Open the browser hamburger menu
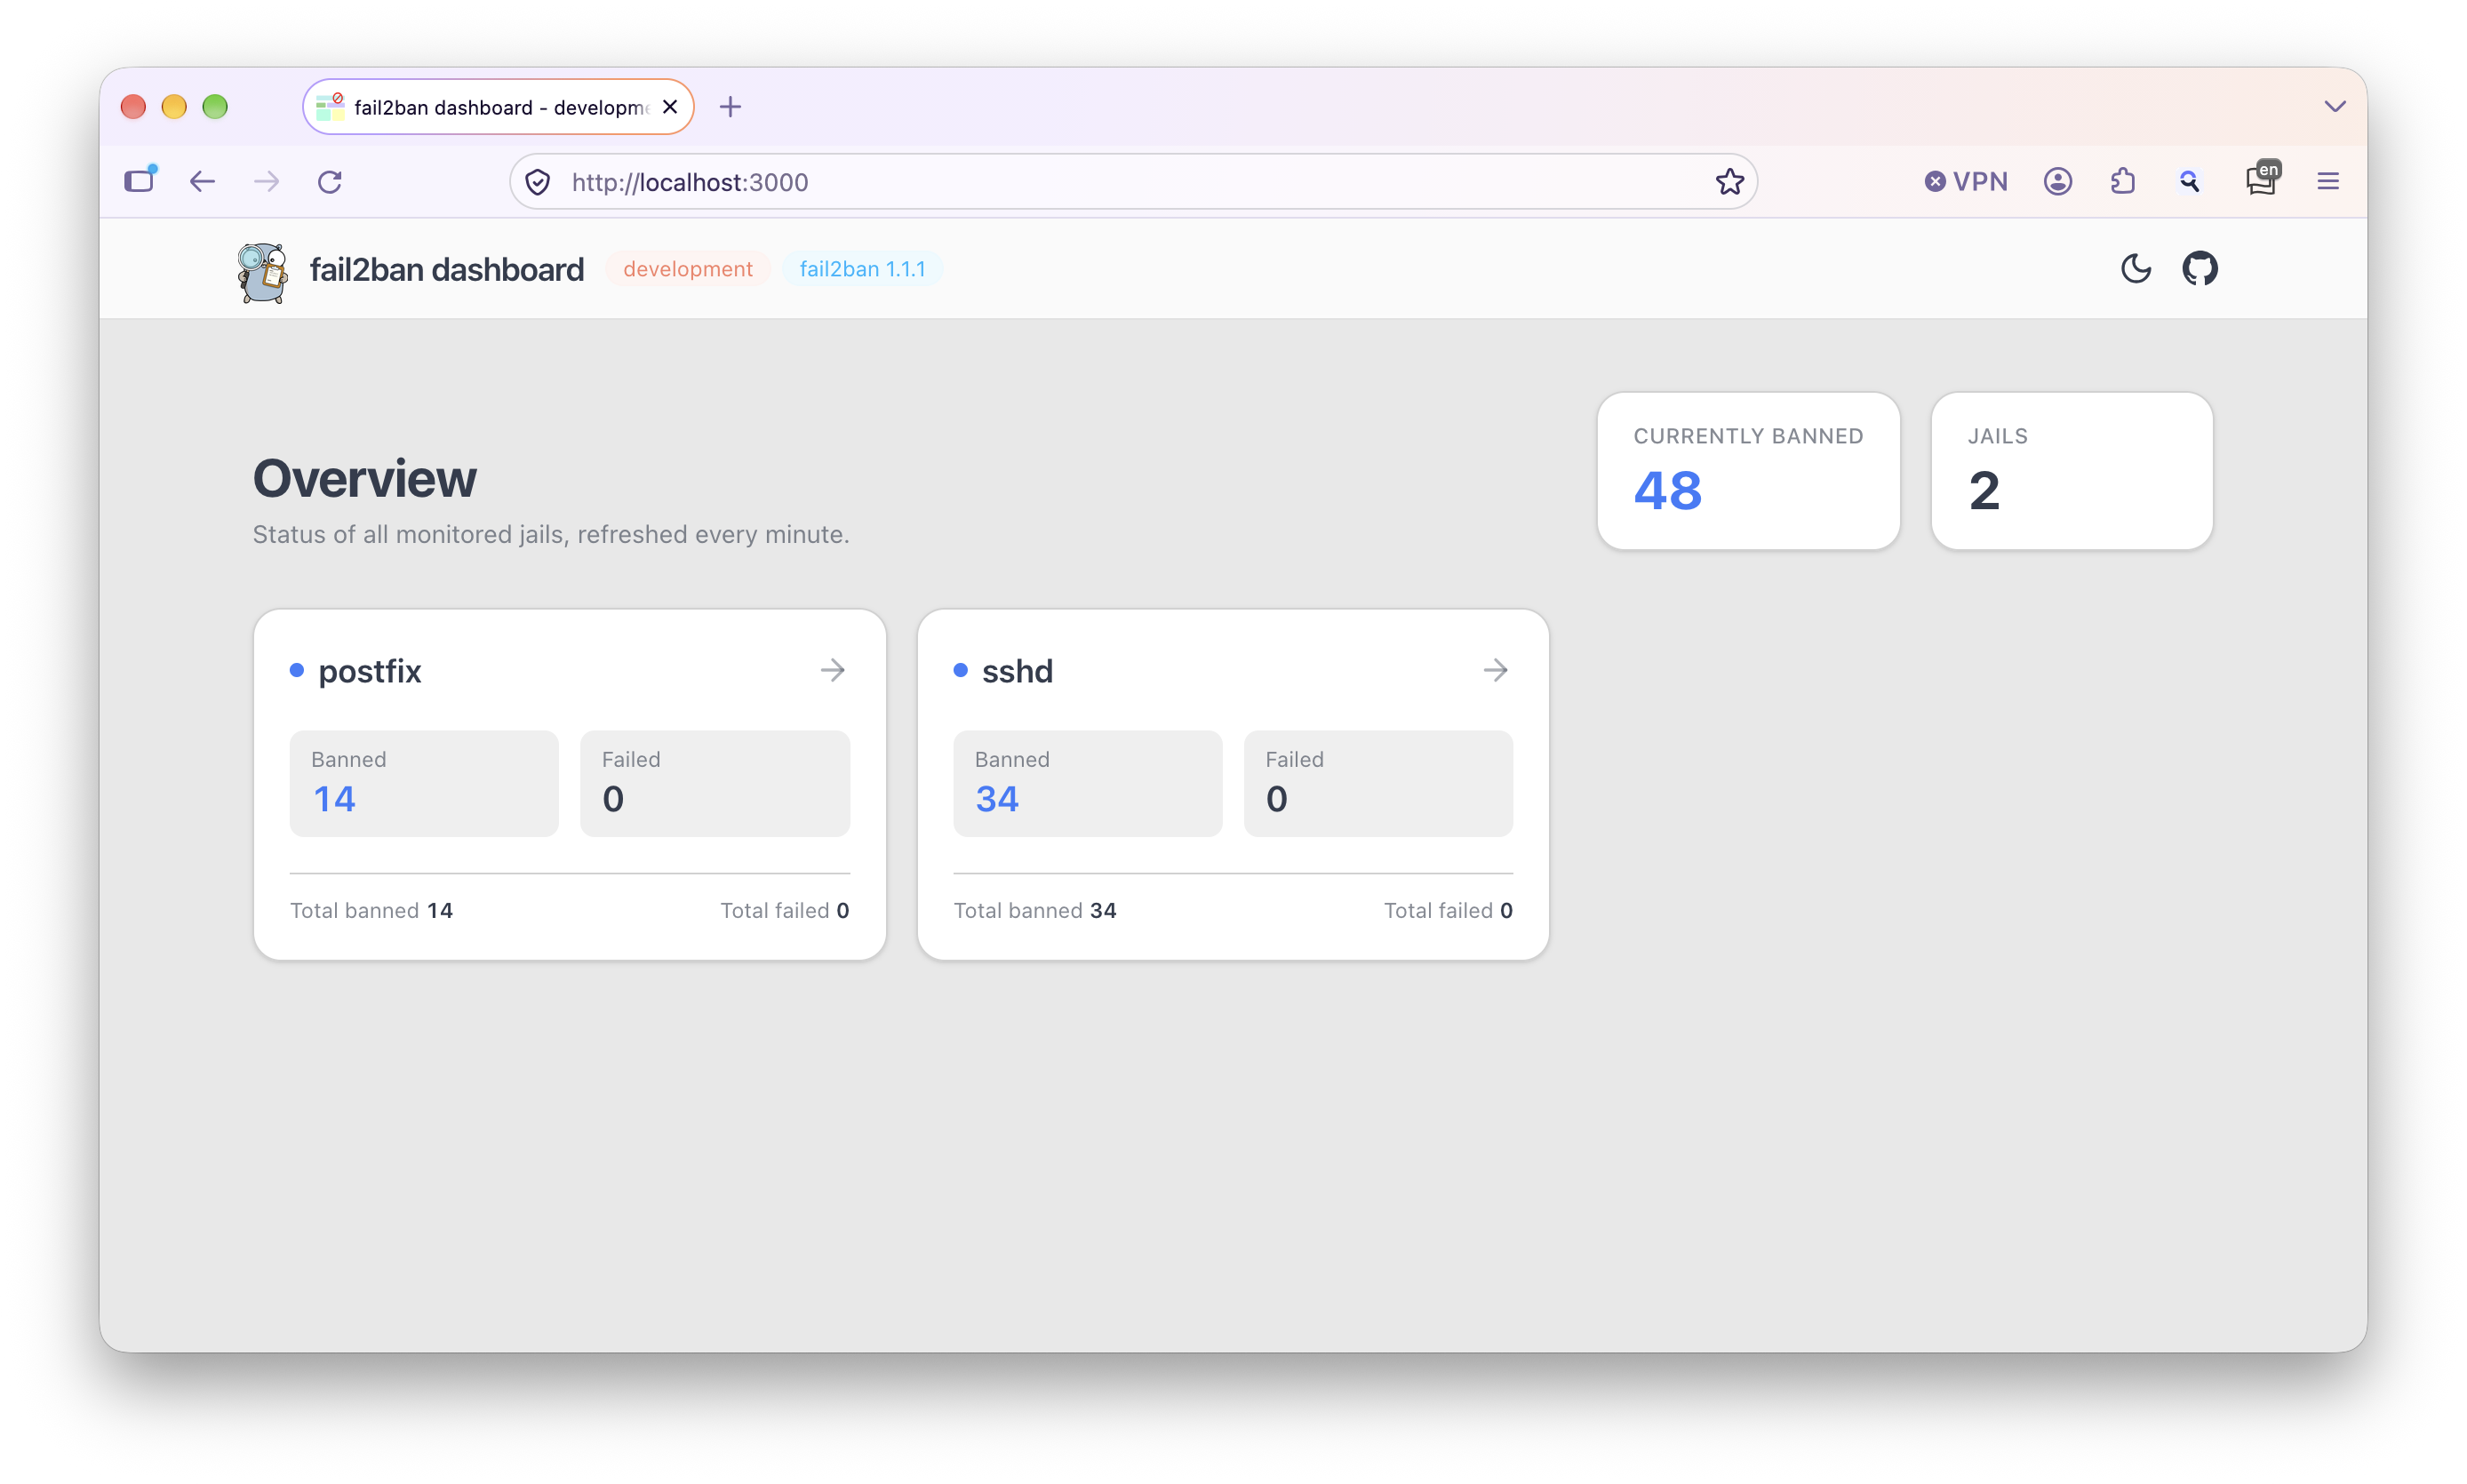The width and height of the screenshot is (2467, 1484). pos(2327,181)
